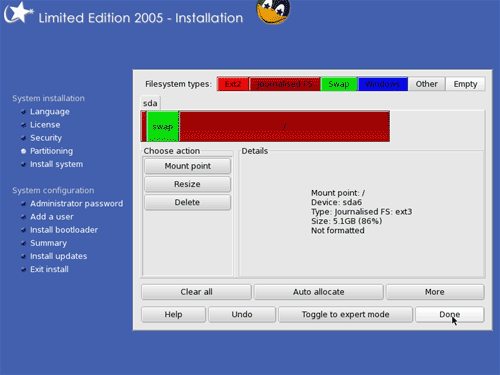Click the Clear all button
500x375 pixels.
coord(196,292)
